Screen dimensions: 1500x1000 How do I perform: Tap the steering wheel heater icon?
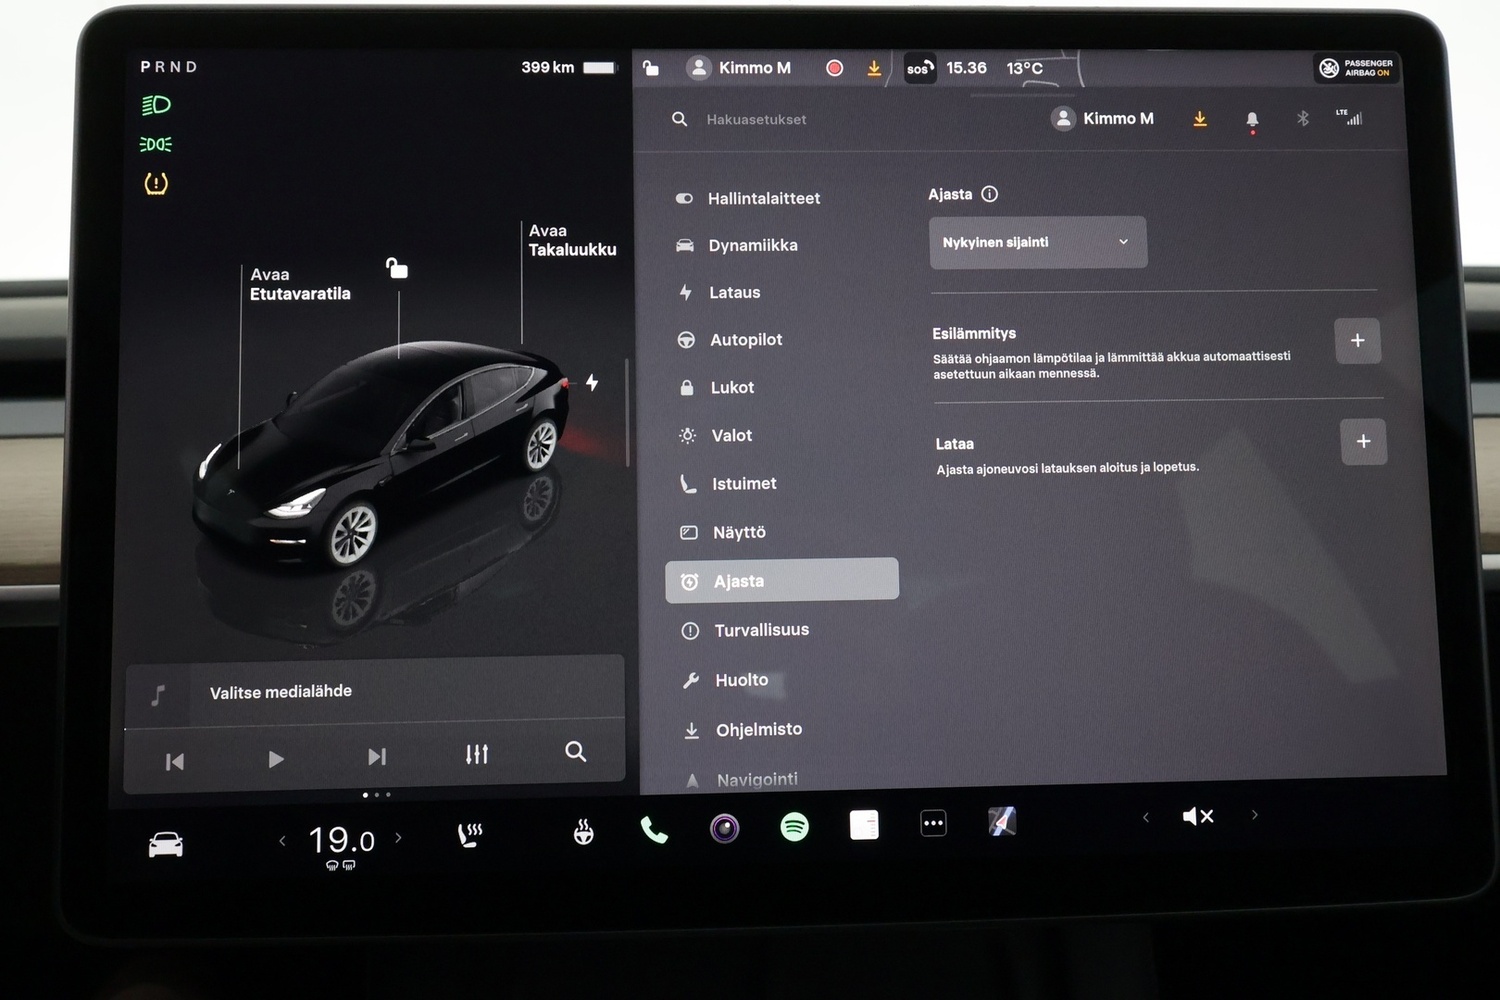click(584, 832)
